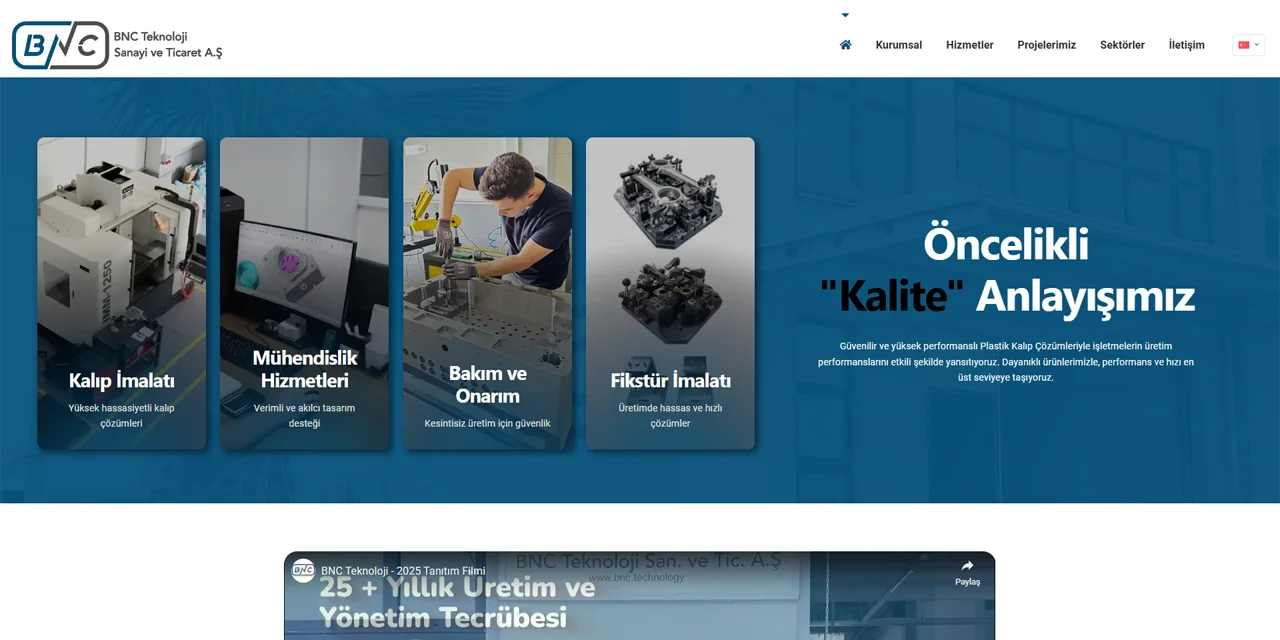Go to the İletişim page

[x=1187, y=44]
